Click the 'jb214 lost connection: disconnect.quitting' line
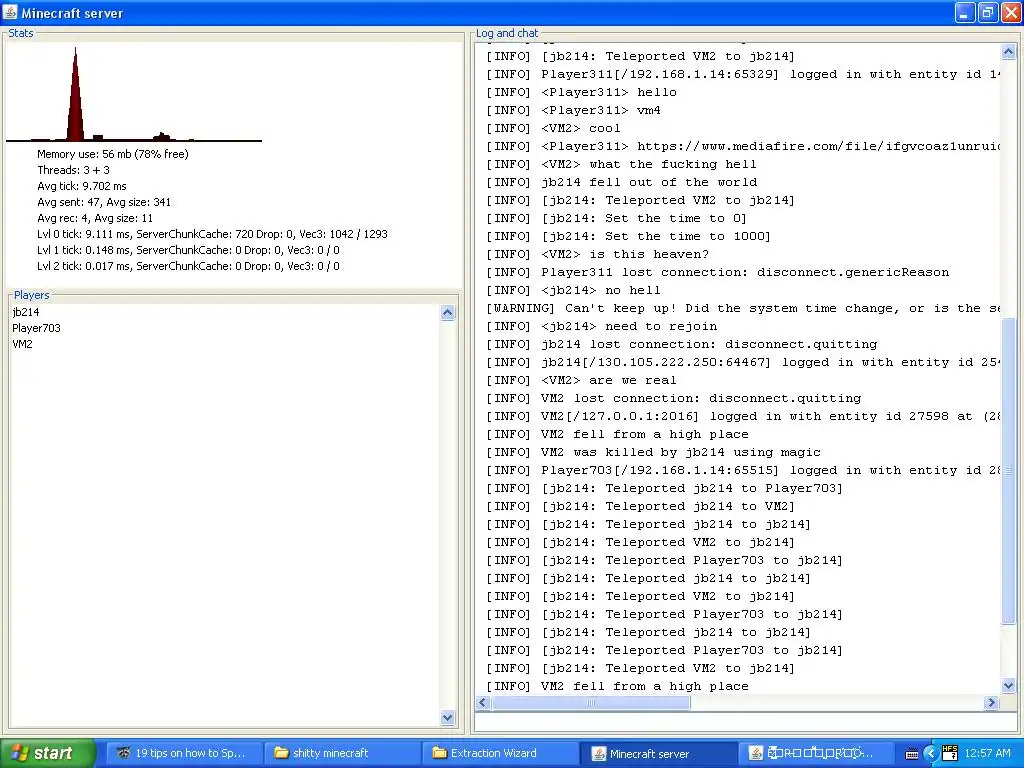1024x768 pixels. [x=682, y=344]
